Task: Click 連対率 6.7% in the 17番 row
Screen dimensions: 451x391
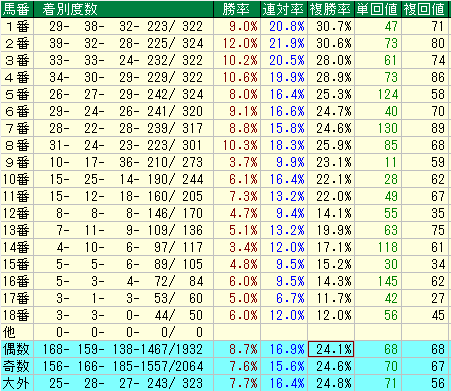Action: (x=284, y=298)
